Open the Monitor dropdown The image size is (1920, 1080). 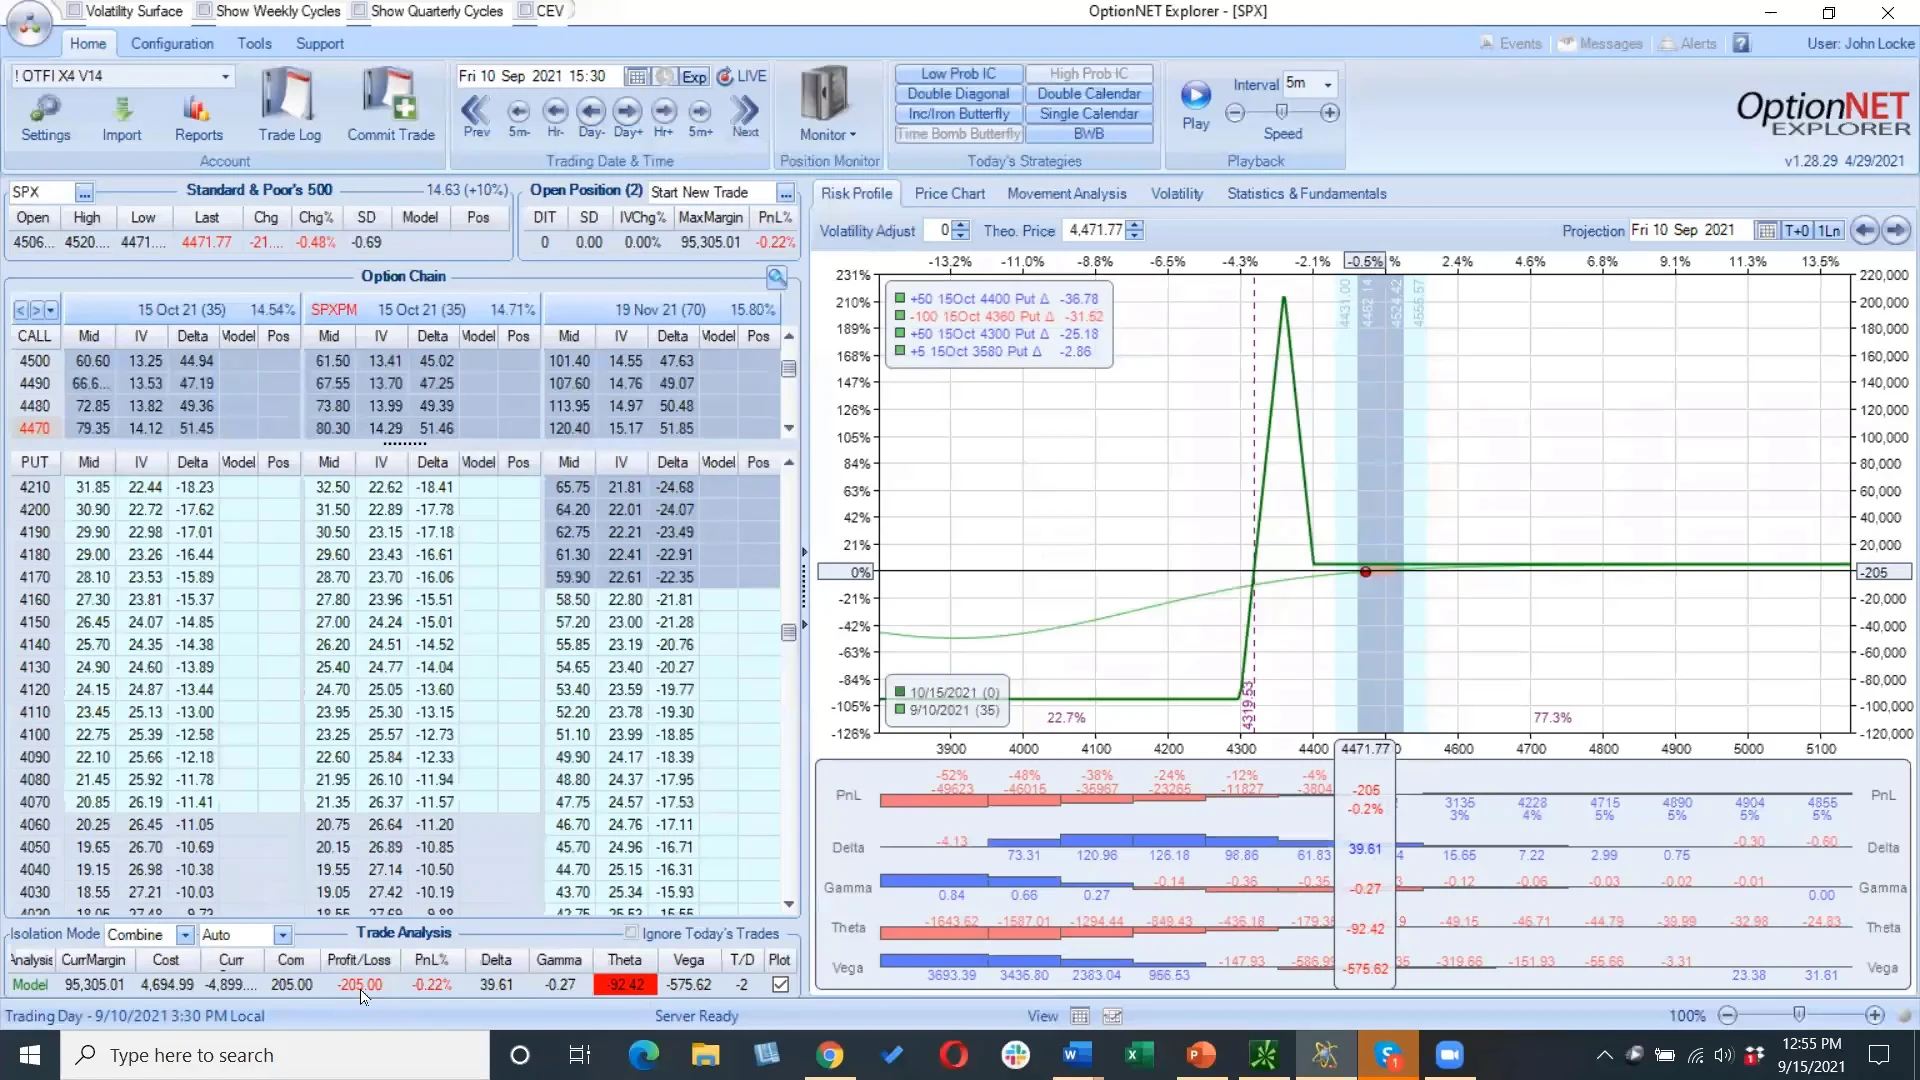coord(827,105)
